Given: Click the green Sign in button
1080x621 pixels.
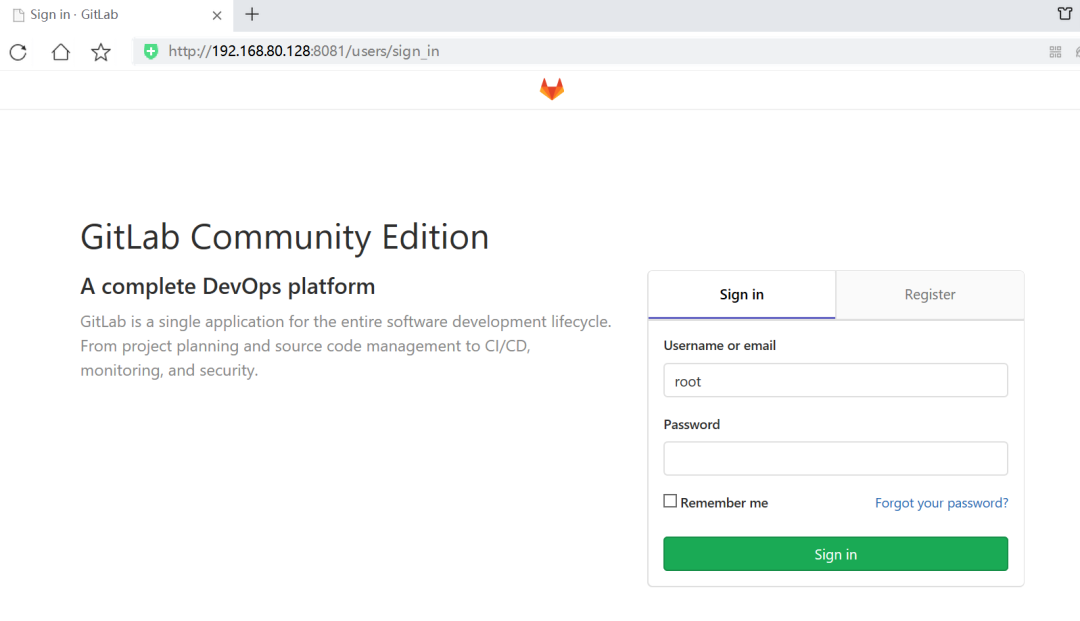Looking at the screenshot, I should (835, 554).
